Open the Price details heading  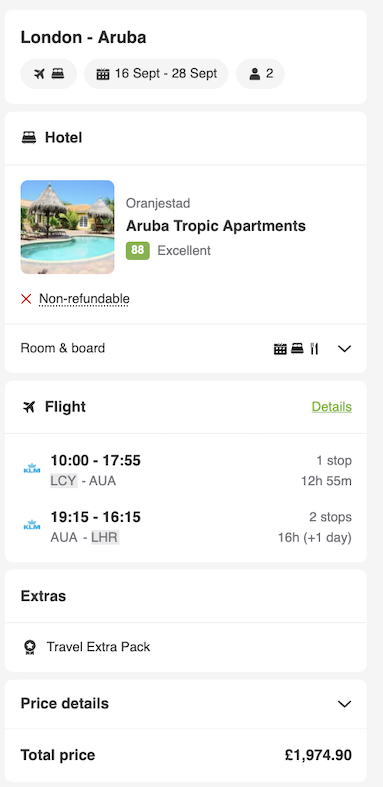(65, 704)
